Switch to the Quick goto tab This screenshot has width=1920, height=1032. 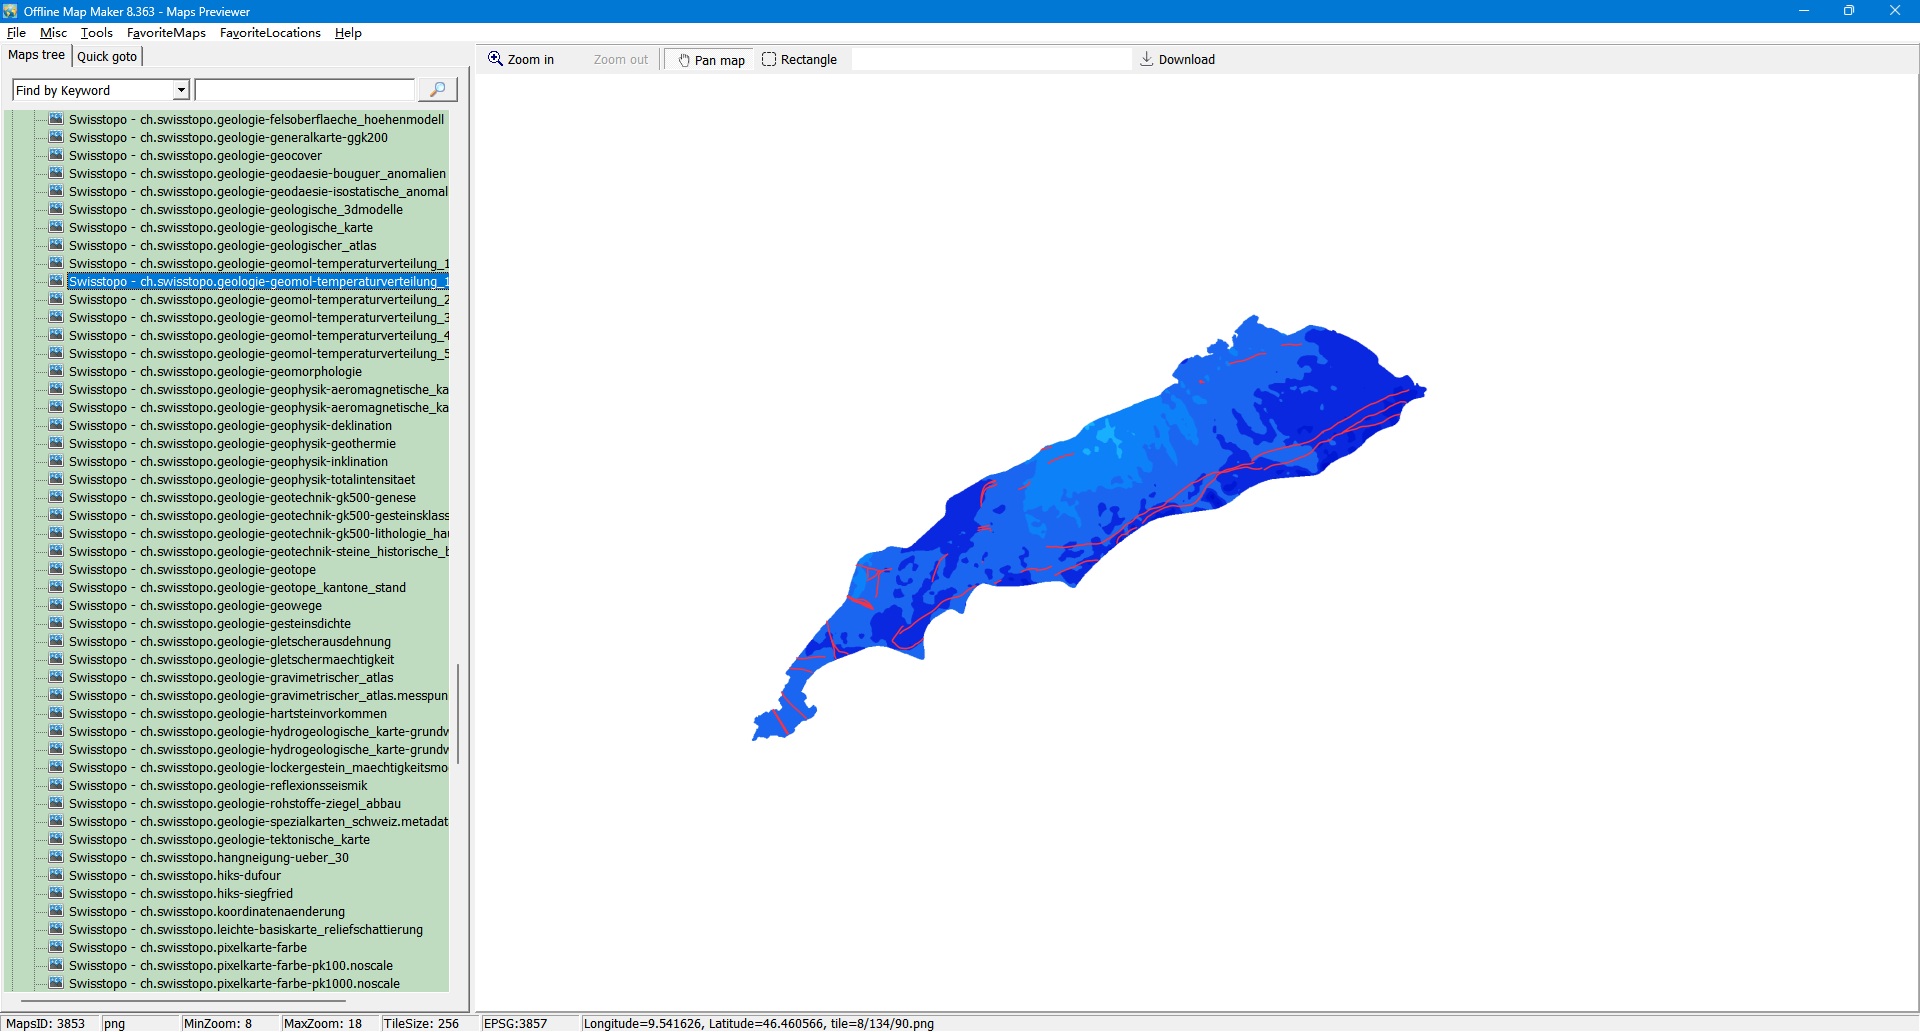tap(107, 56)
